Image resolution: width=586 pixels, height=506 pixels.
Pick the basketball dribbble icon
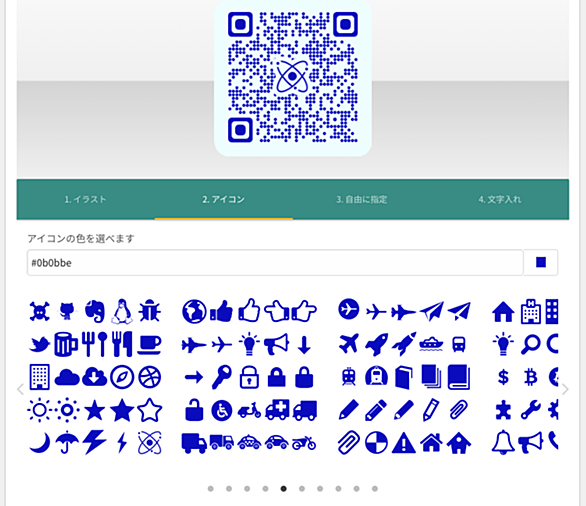click(149, 377)
